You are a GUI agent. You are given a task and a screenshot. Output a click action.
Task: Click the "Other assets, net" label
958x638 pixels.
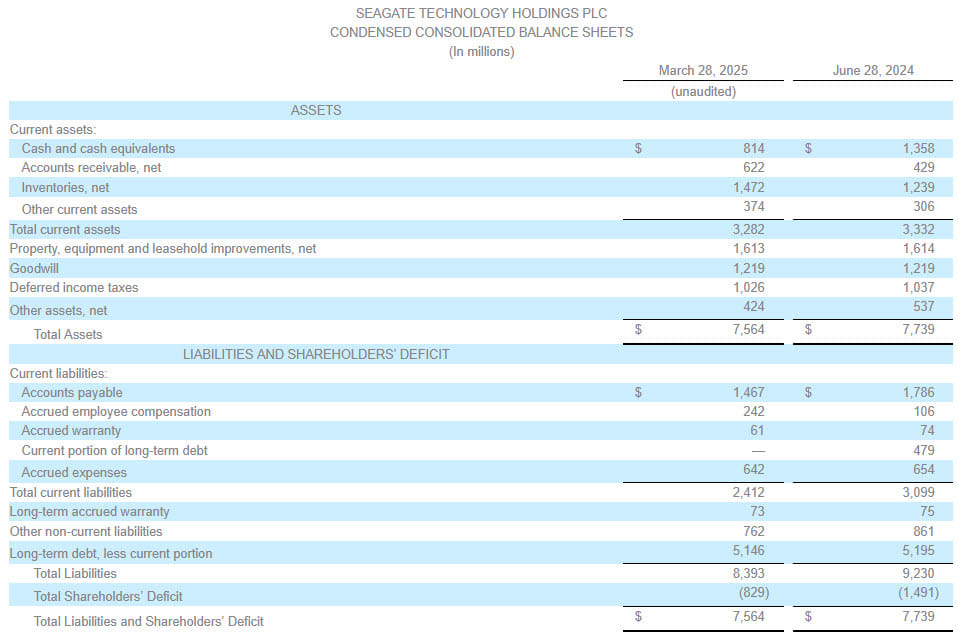coord(58,310)
